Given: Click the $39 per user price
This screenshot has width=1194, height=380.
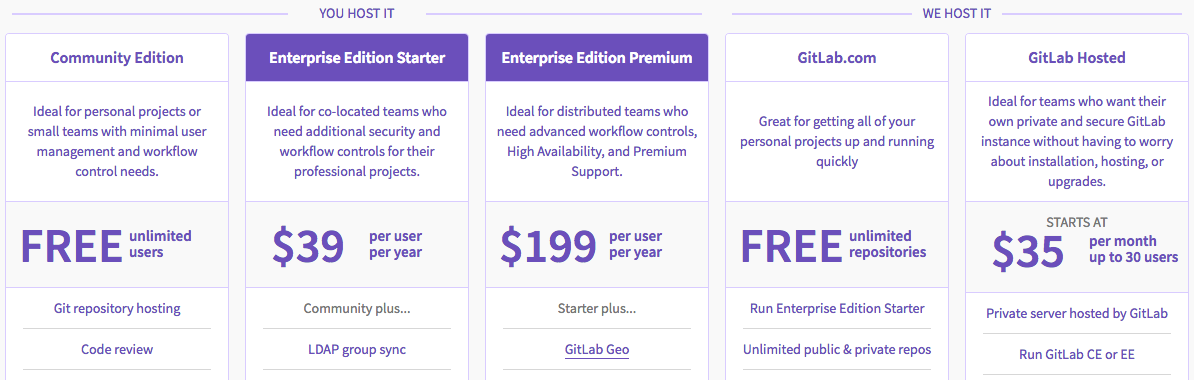Looking at the screenshot, I should 346,245.
